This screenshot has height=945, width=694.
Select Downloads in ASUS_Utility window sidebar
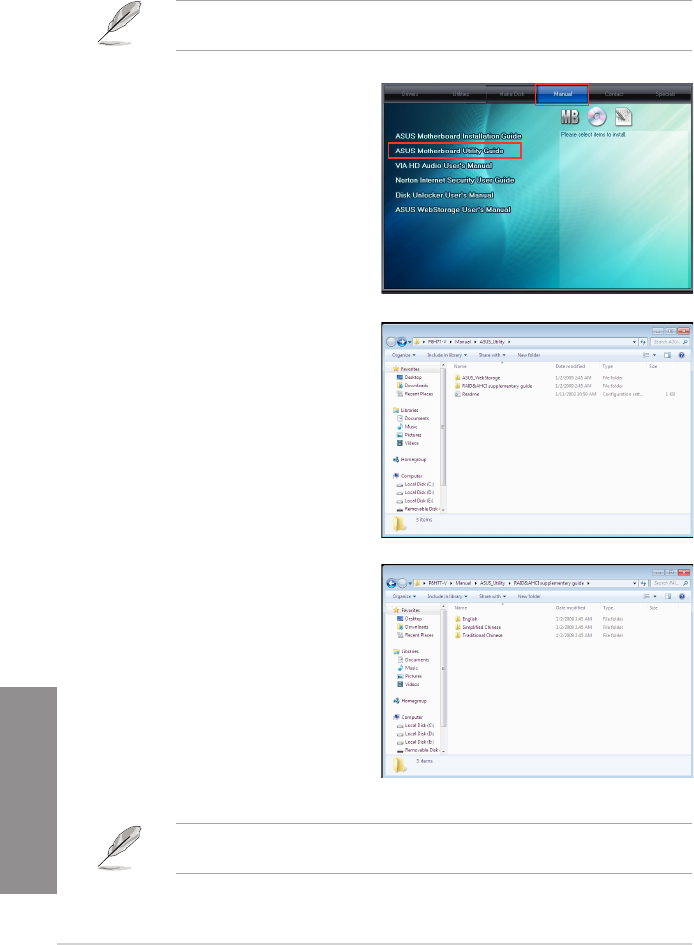[x=412, y=386]
